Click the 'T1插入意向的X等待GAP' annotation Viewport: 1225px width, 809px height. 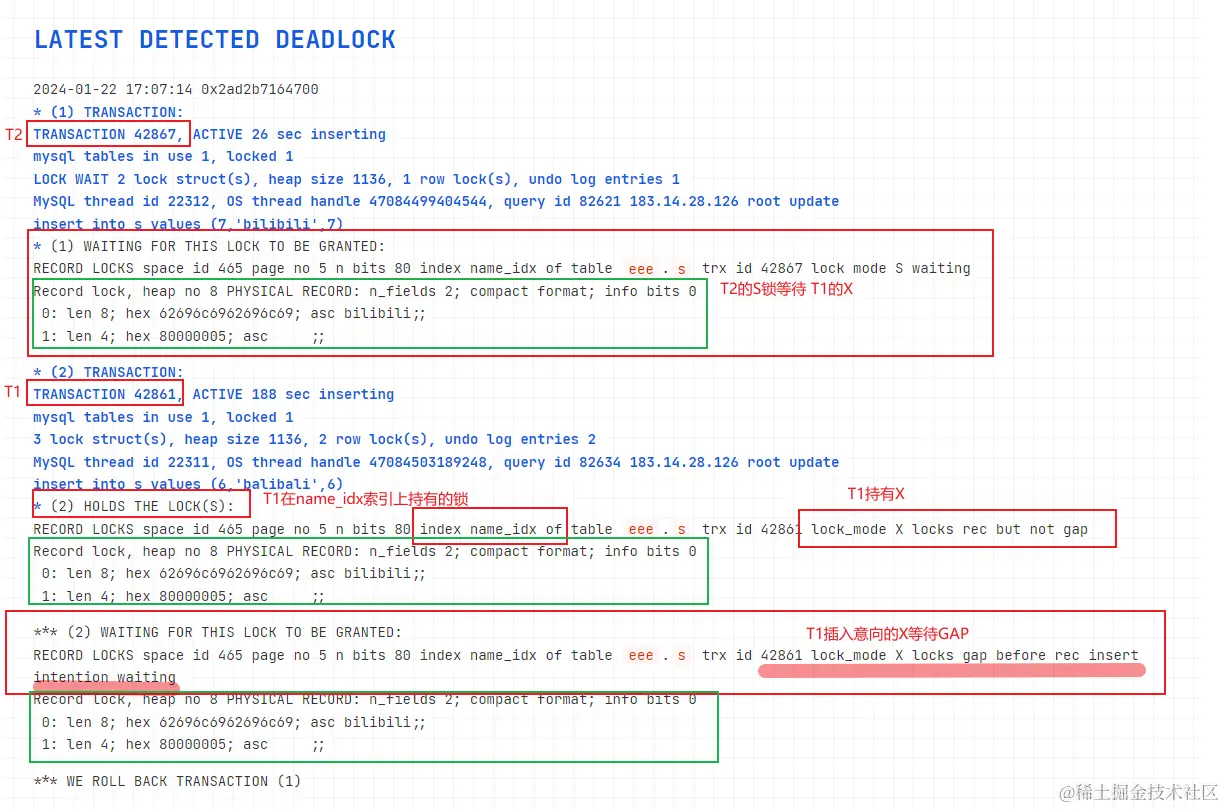pos(888,633)
